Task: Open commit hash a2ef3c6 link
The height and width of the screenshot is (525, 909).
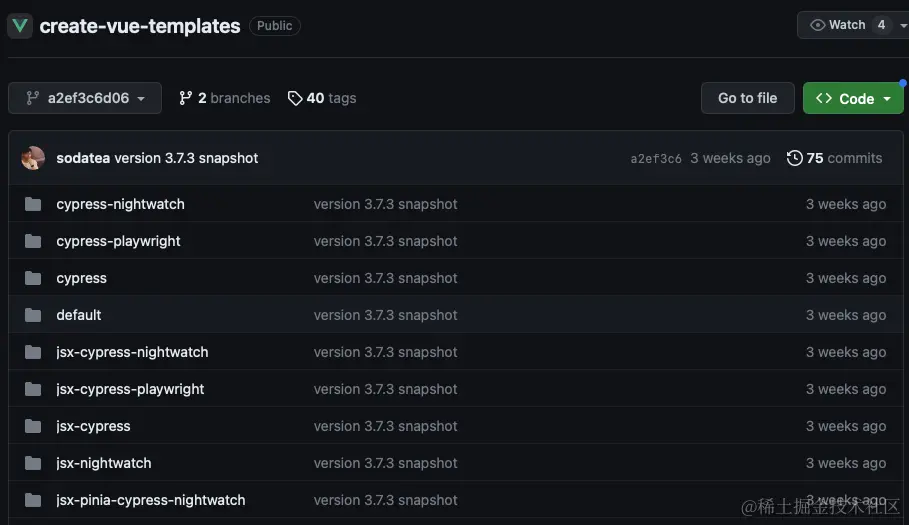Action: pyautogui.click(x=656, y=159)
